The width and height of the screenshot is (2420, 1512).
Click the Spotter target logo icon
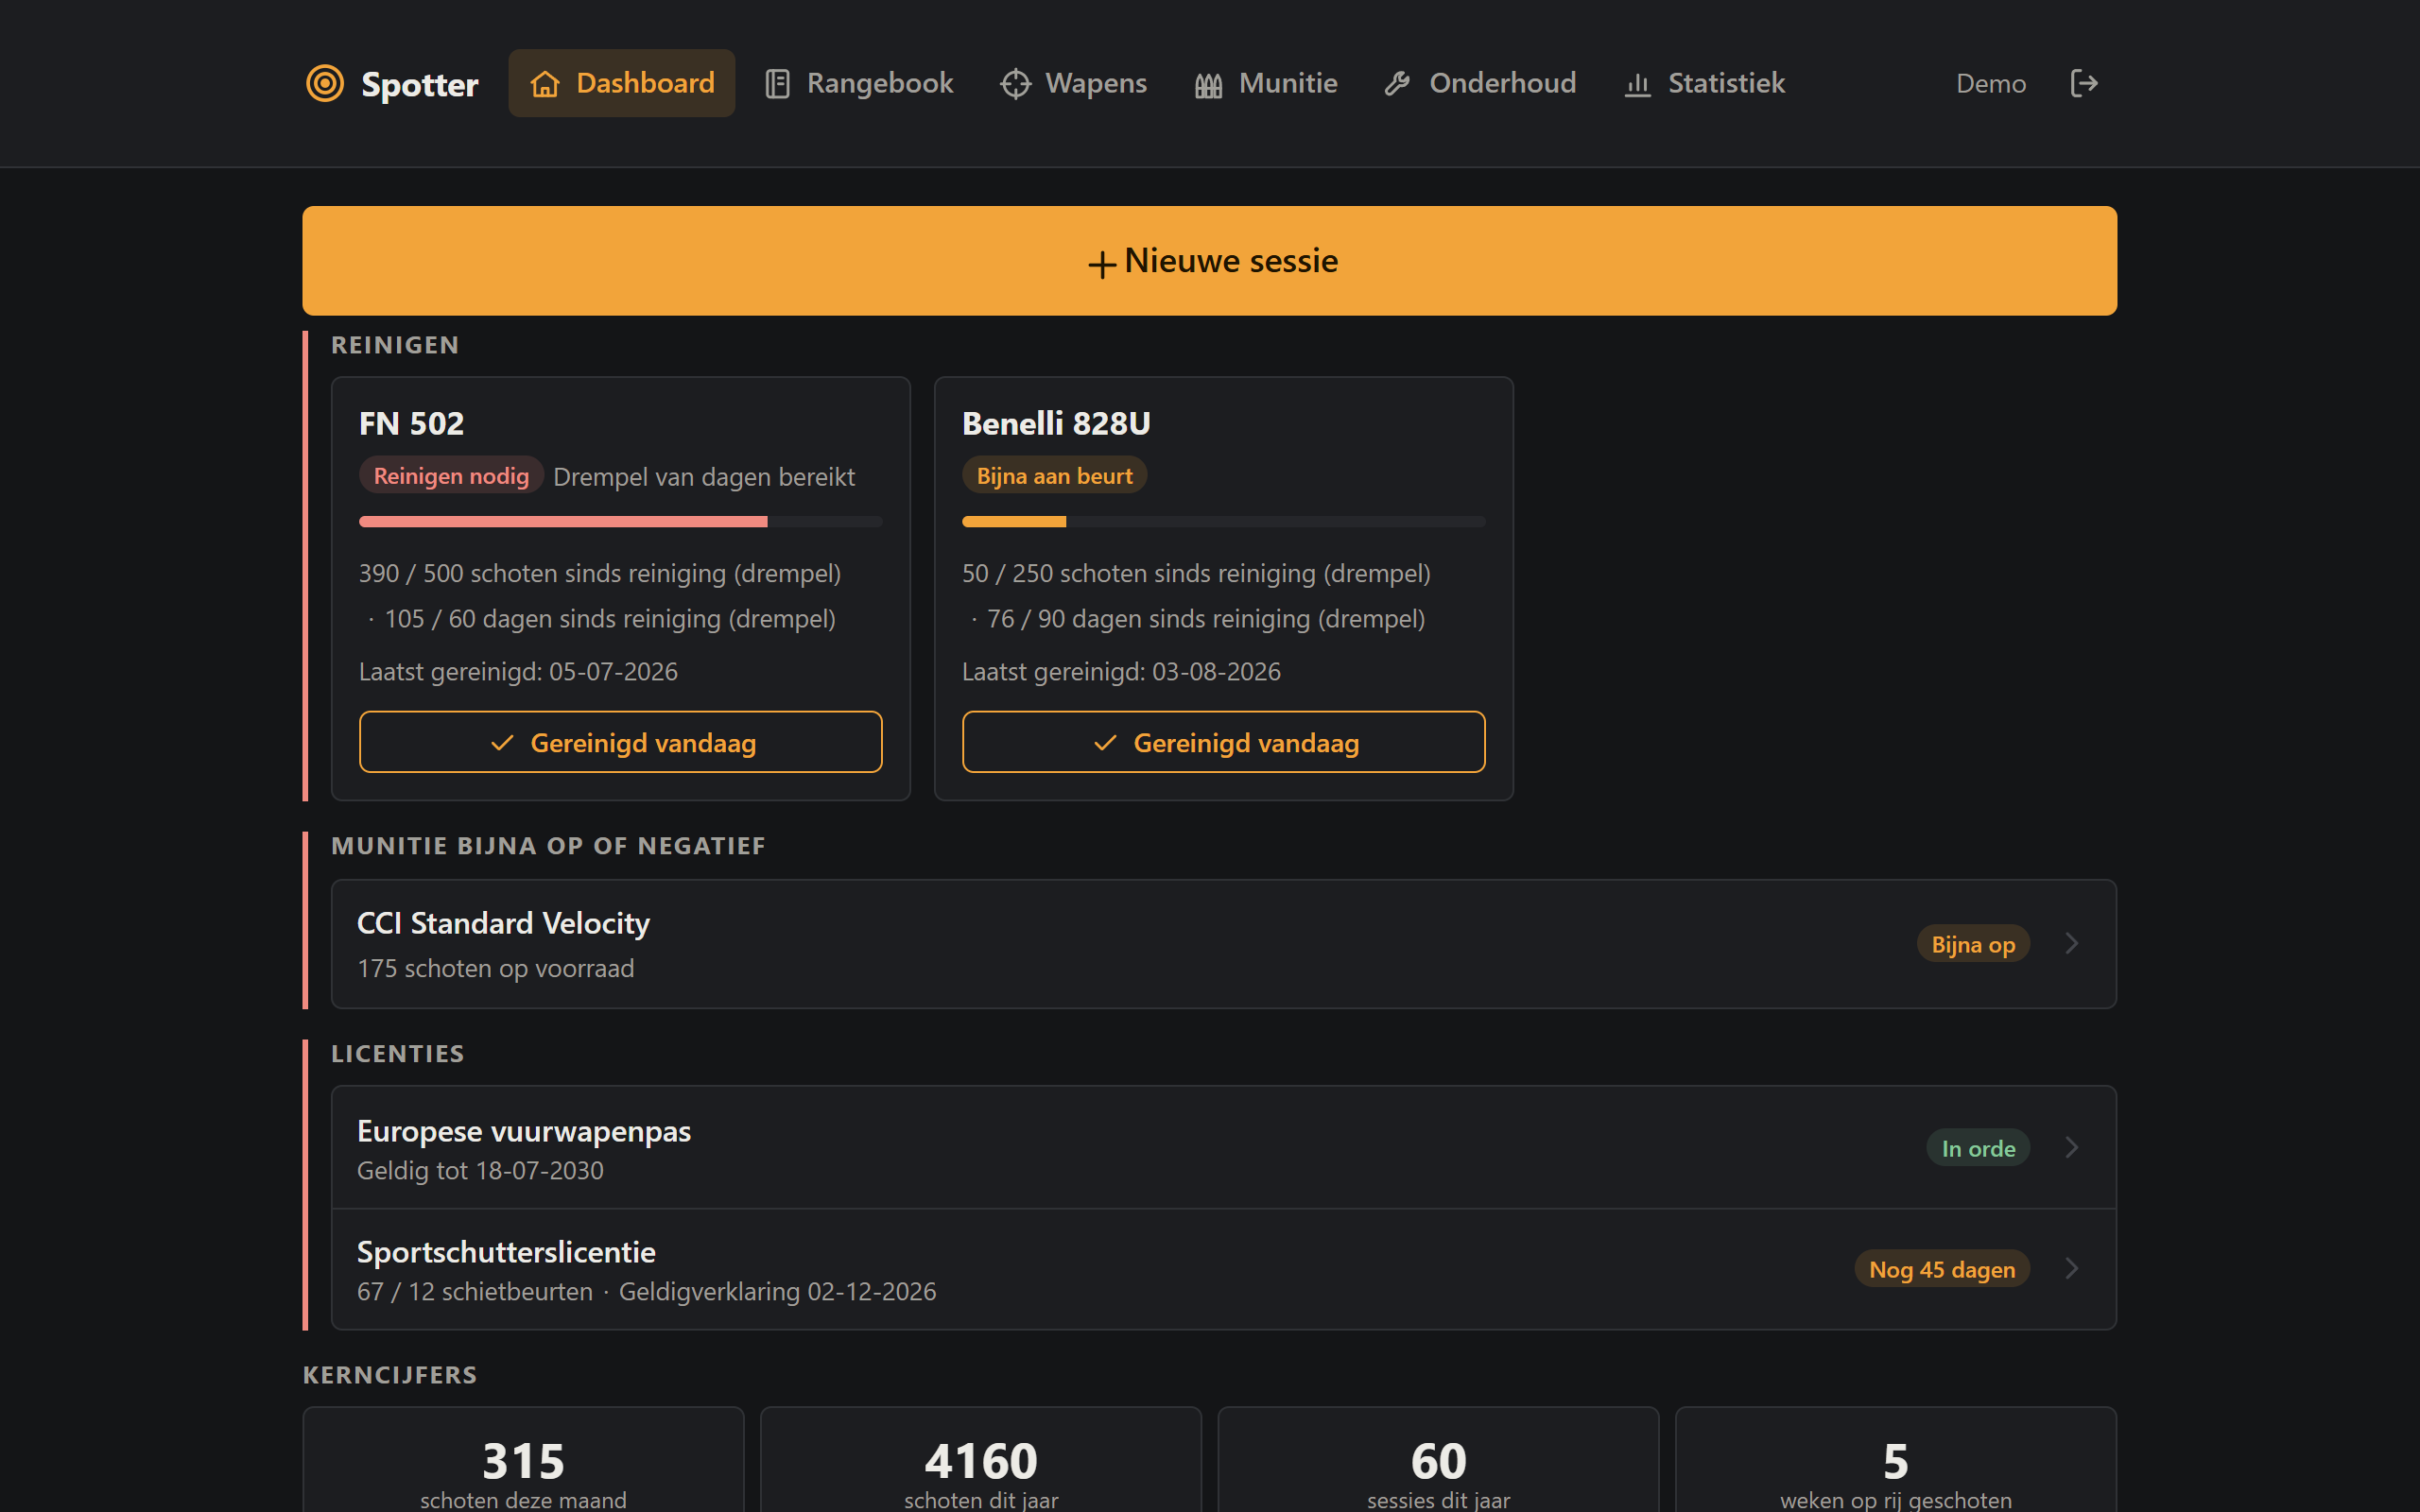pyautogui.click(x=325, y=83)
